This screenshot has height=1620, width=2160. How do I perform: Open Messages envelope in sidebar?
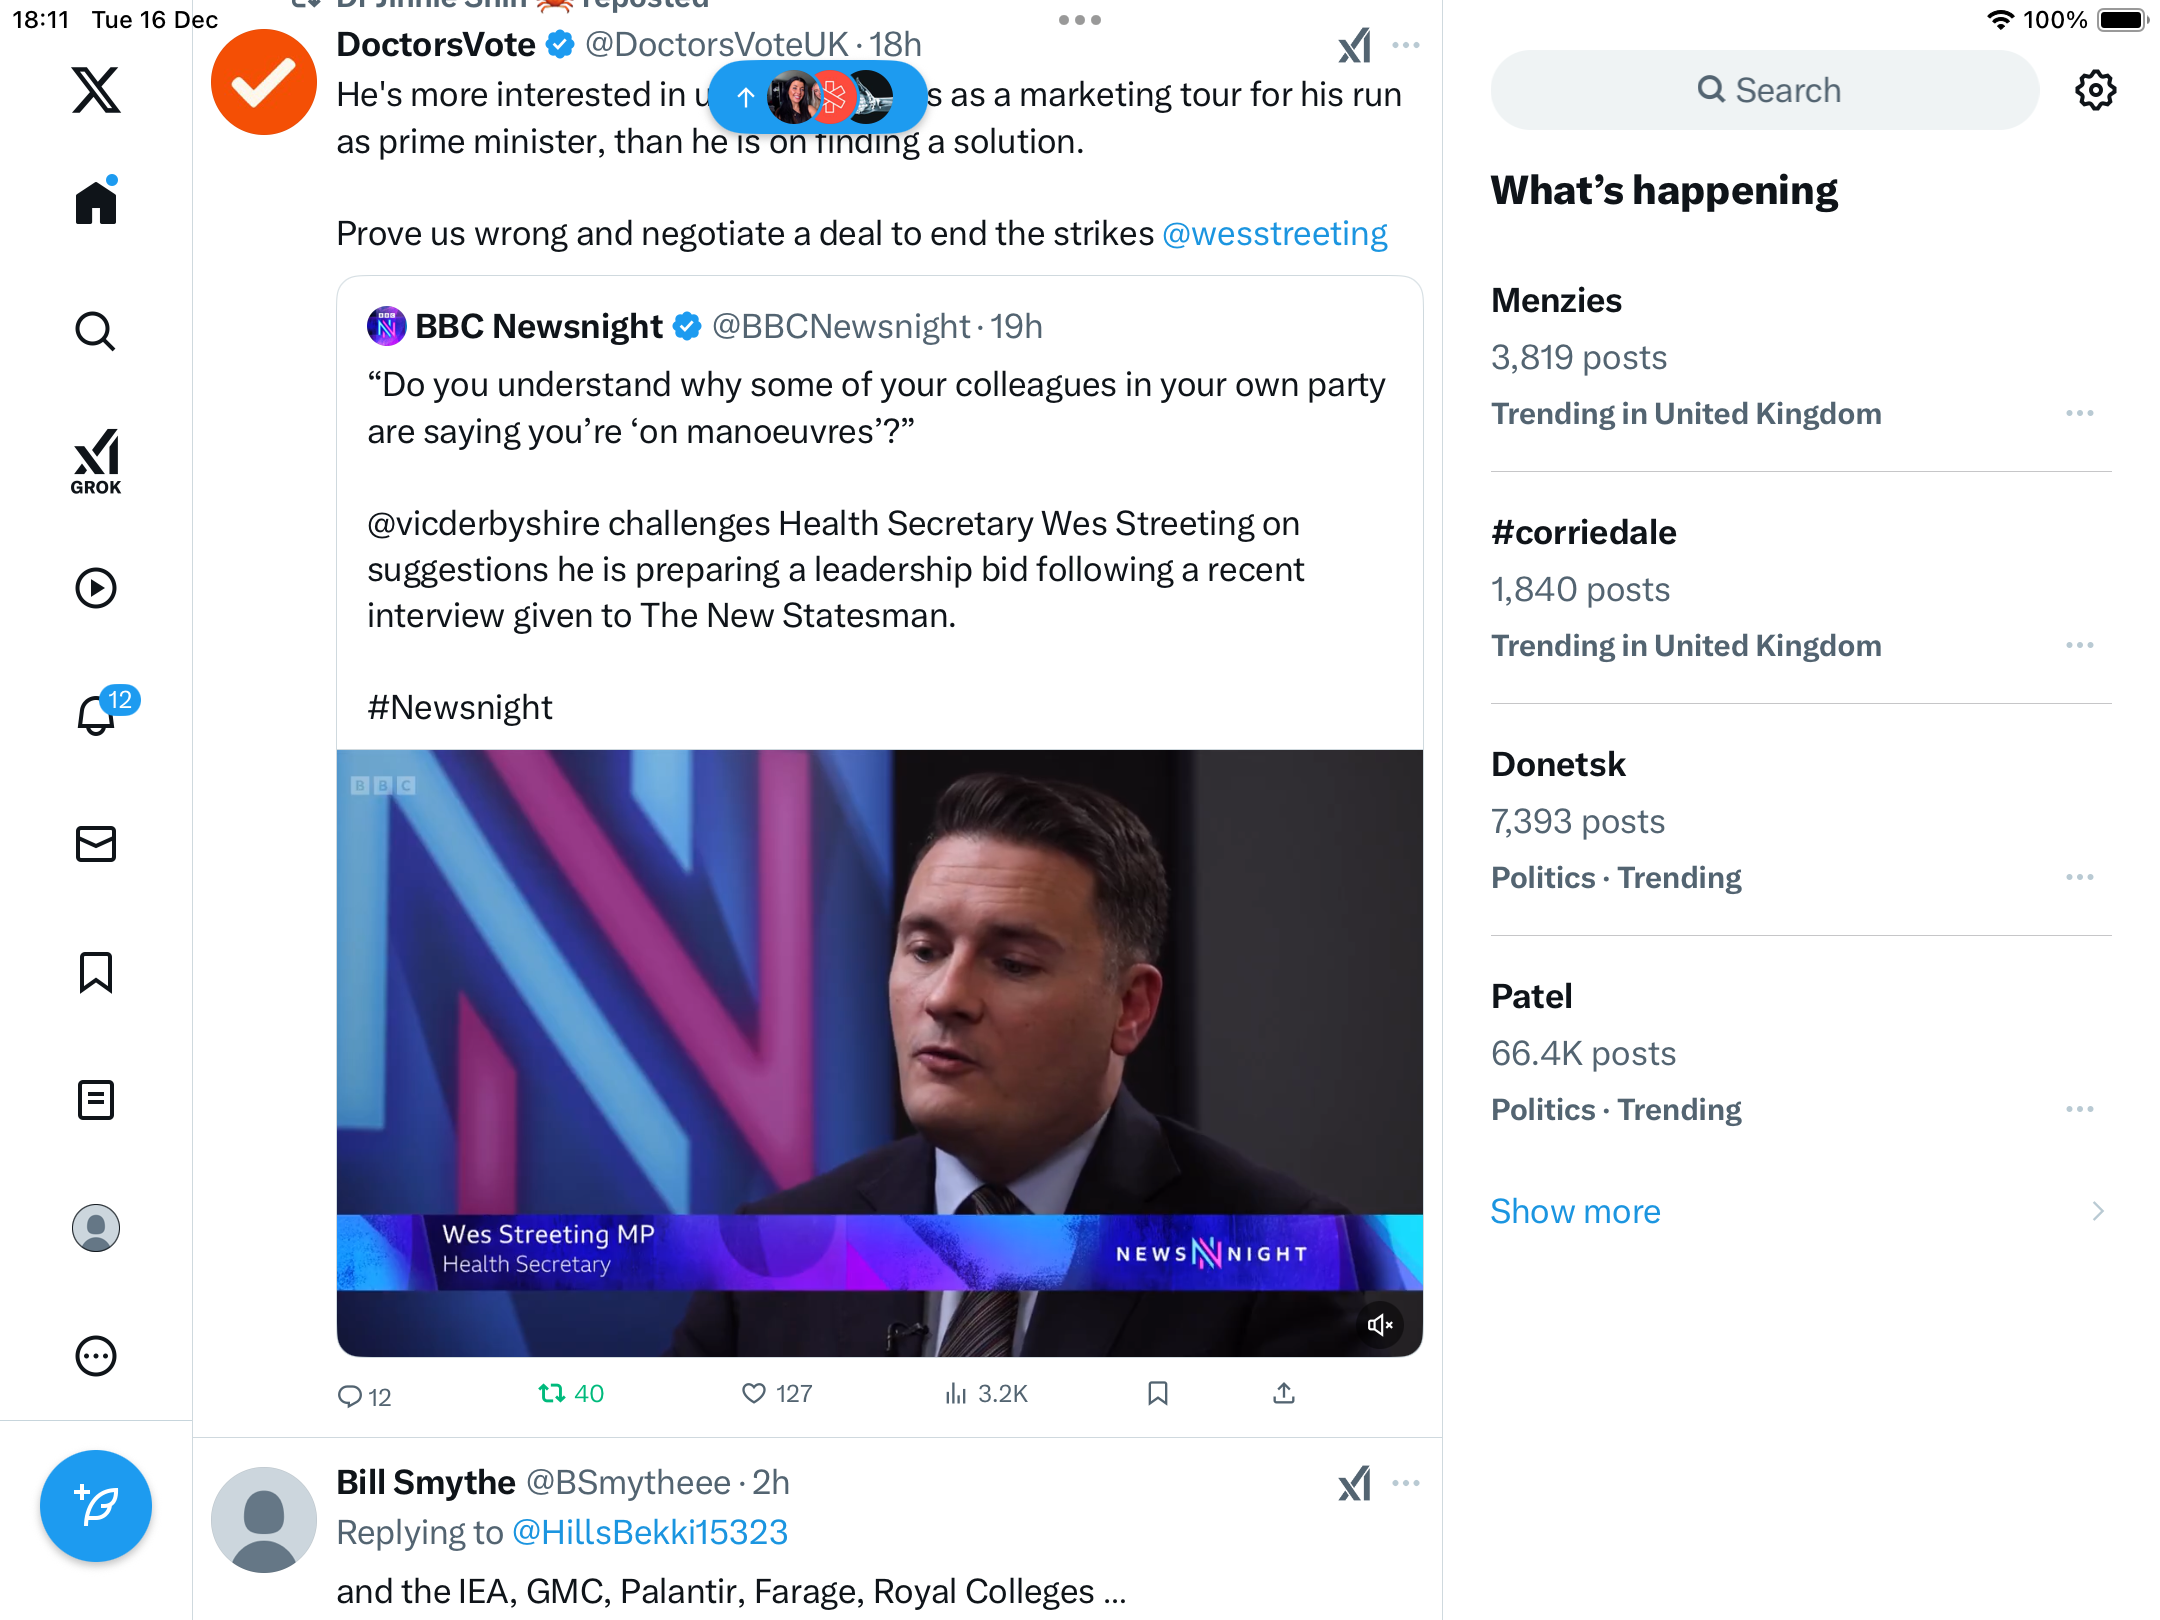pos(96,844)
